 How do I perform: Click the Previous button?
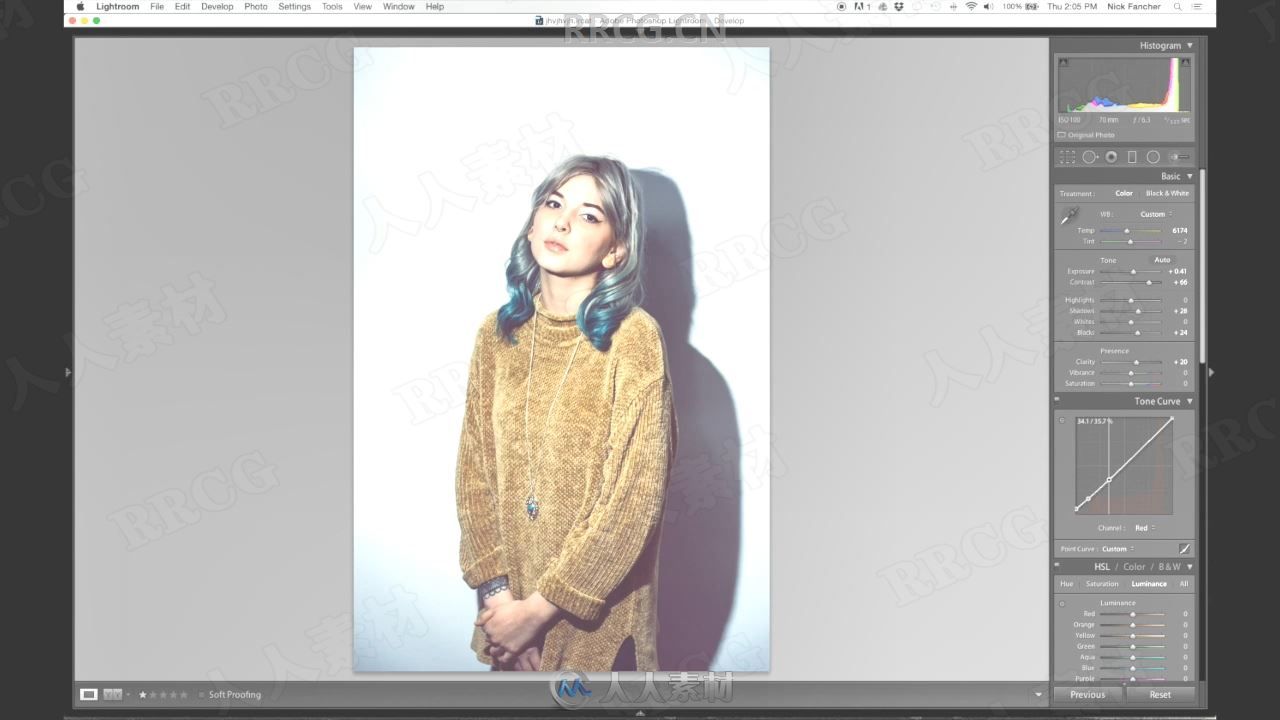click(1088, 695)
